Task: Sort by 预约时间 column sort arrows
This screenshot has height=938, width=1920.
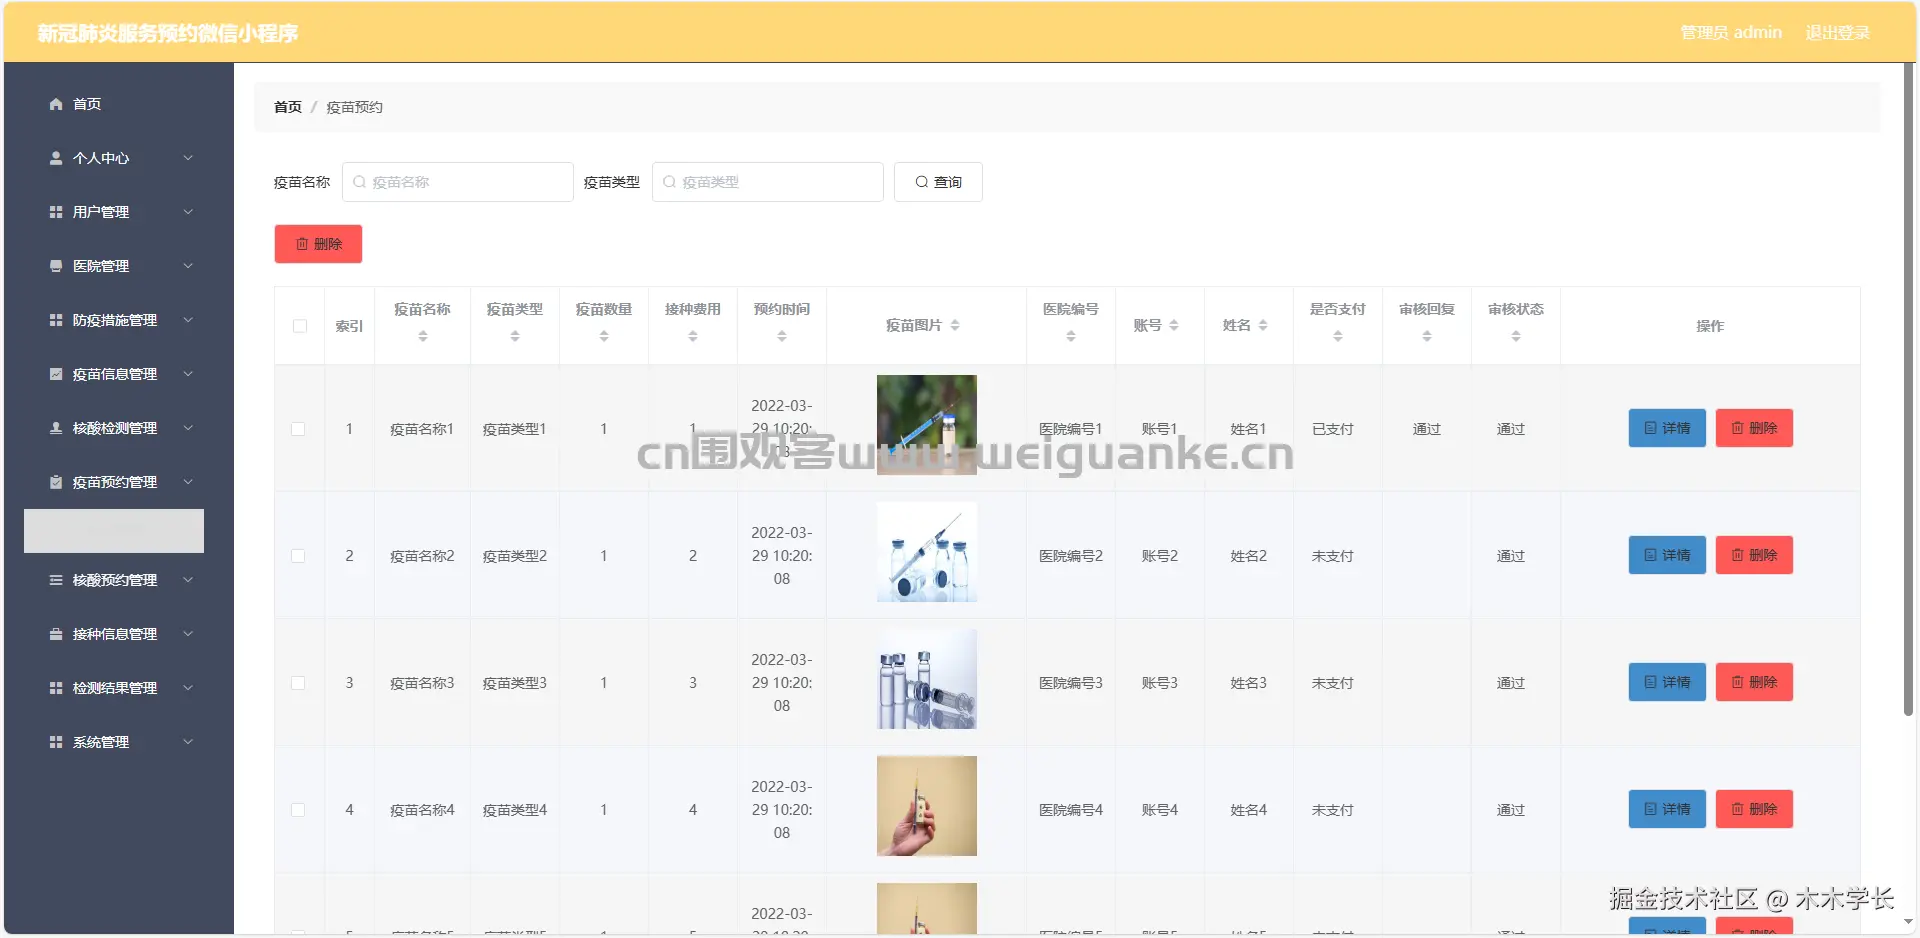Action: tap(782, 337)
